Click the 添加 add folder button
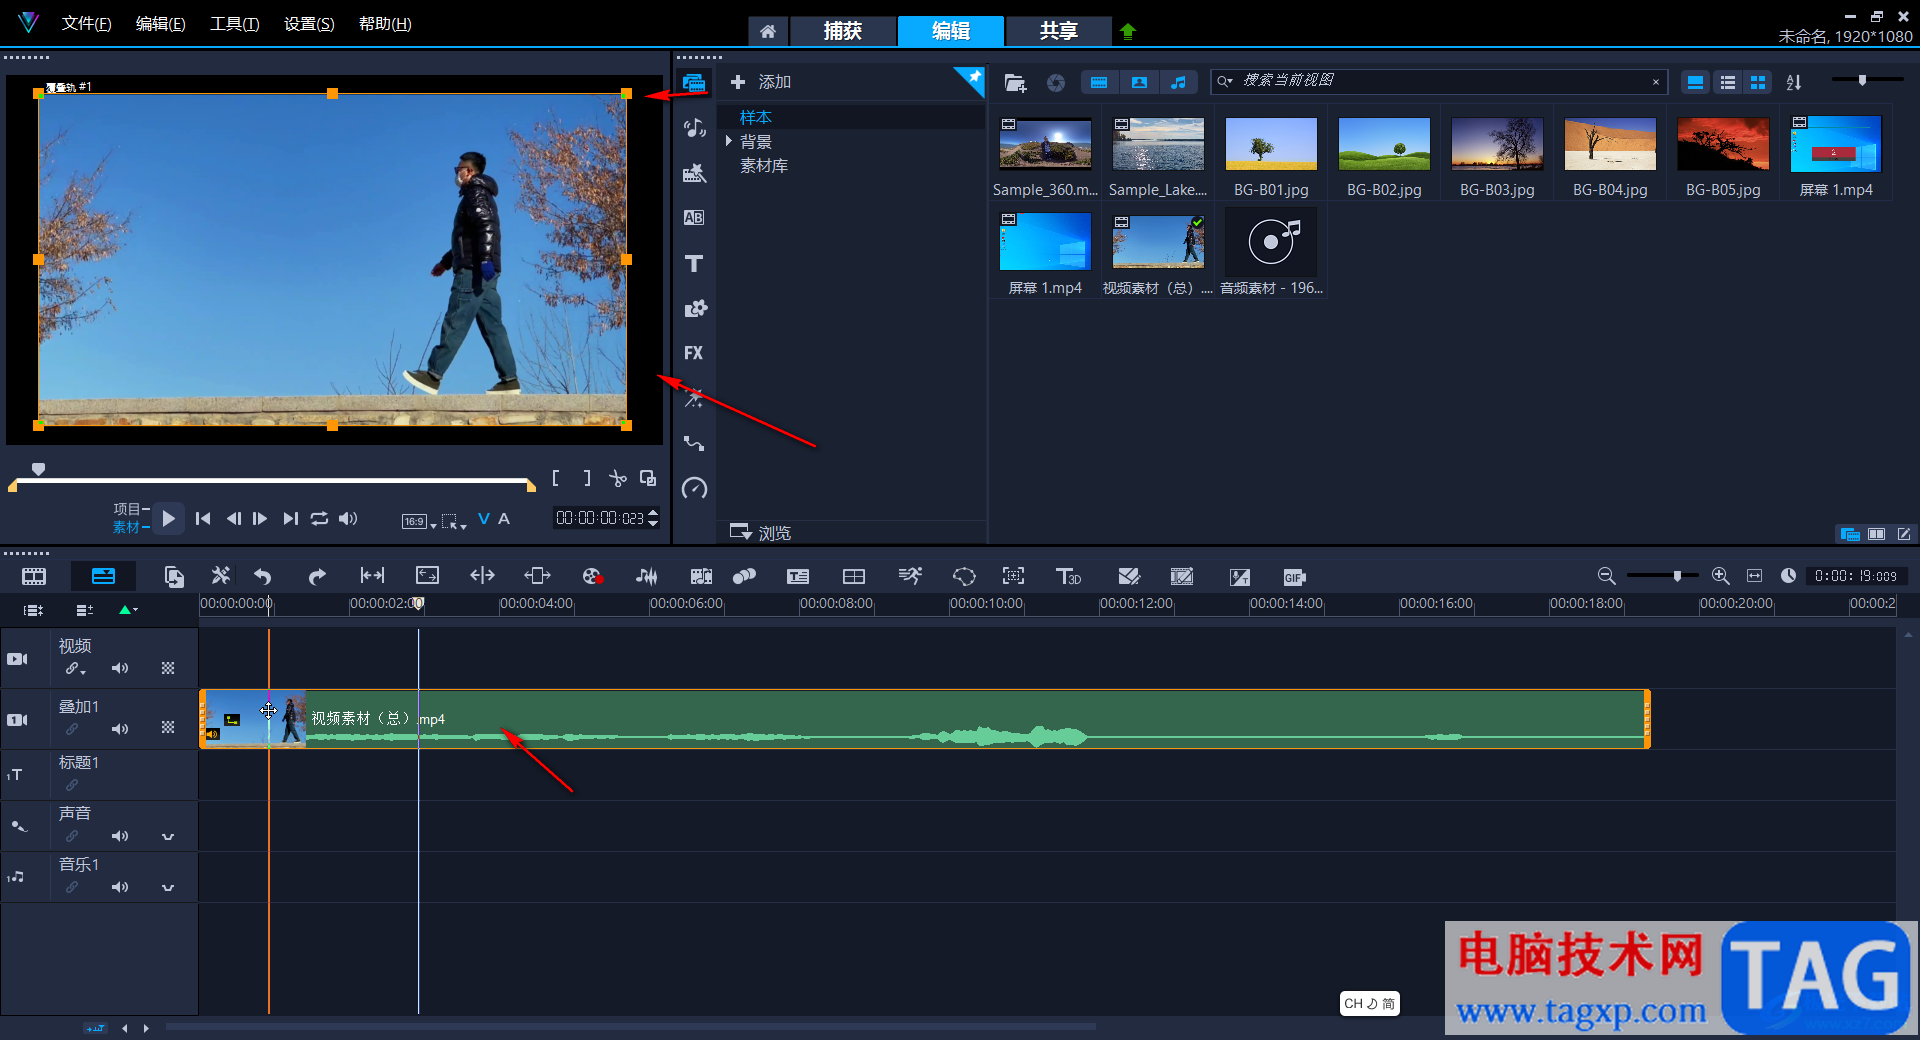The height and width of the screenshot is (1040, 1920). click(x=761, y=82)
